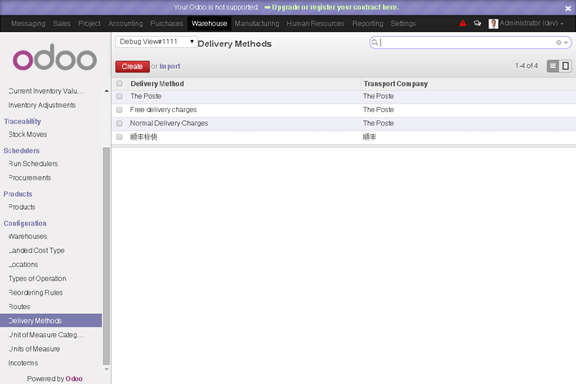The image size is (576, 384).
Task: Click the 顺丰 transport company cell
Action: [370, 137]
